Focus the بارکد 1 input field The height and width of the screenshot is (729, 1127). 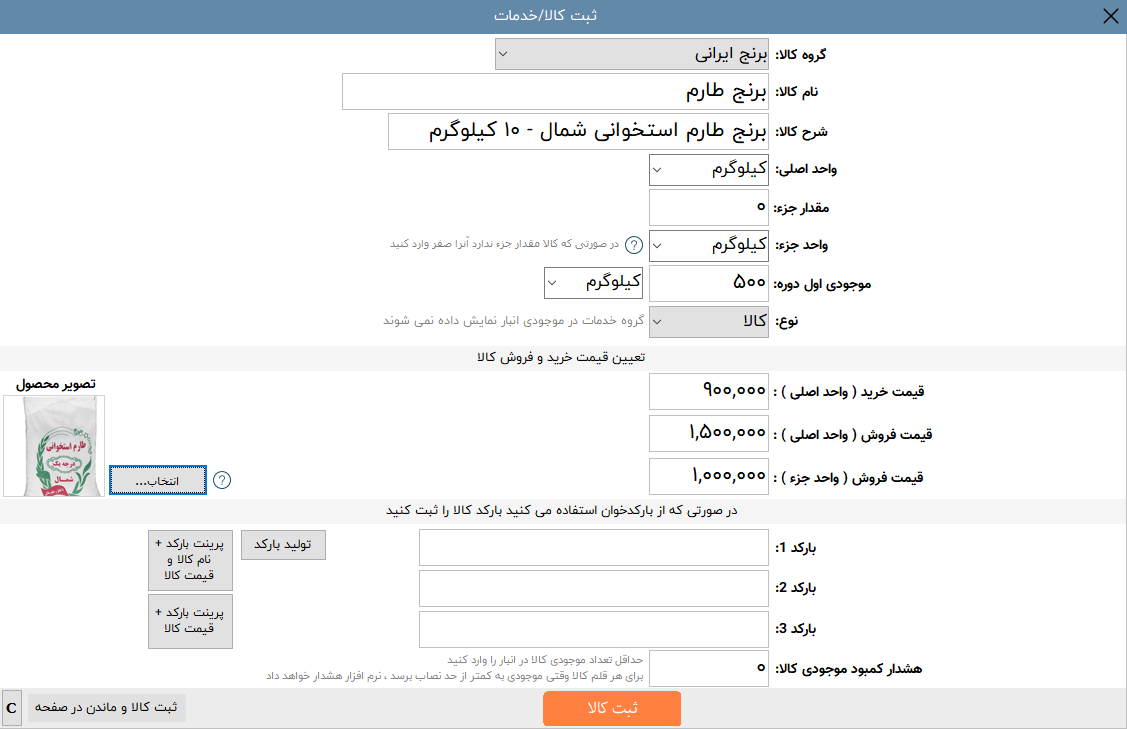(594, 548)
